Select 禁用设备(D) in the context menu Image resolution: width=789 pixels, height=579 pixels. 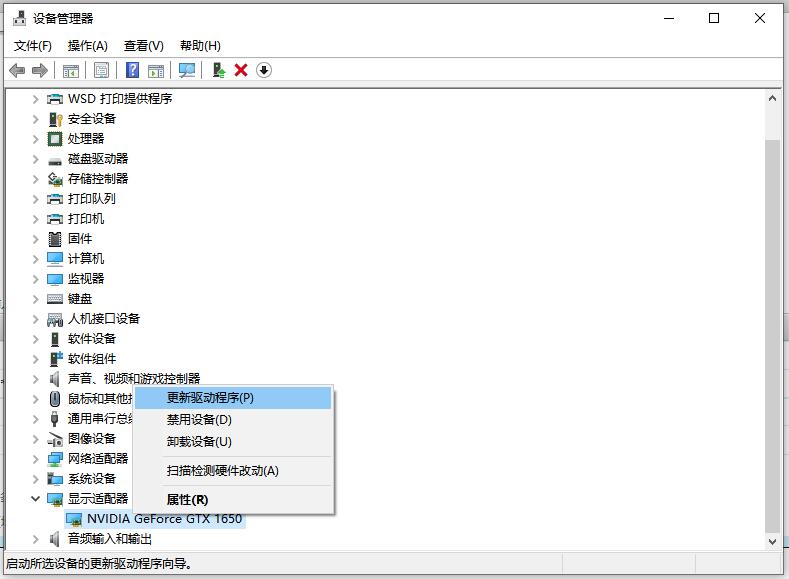point(199,420)
